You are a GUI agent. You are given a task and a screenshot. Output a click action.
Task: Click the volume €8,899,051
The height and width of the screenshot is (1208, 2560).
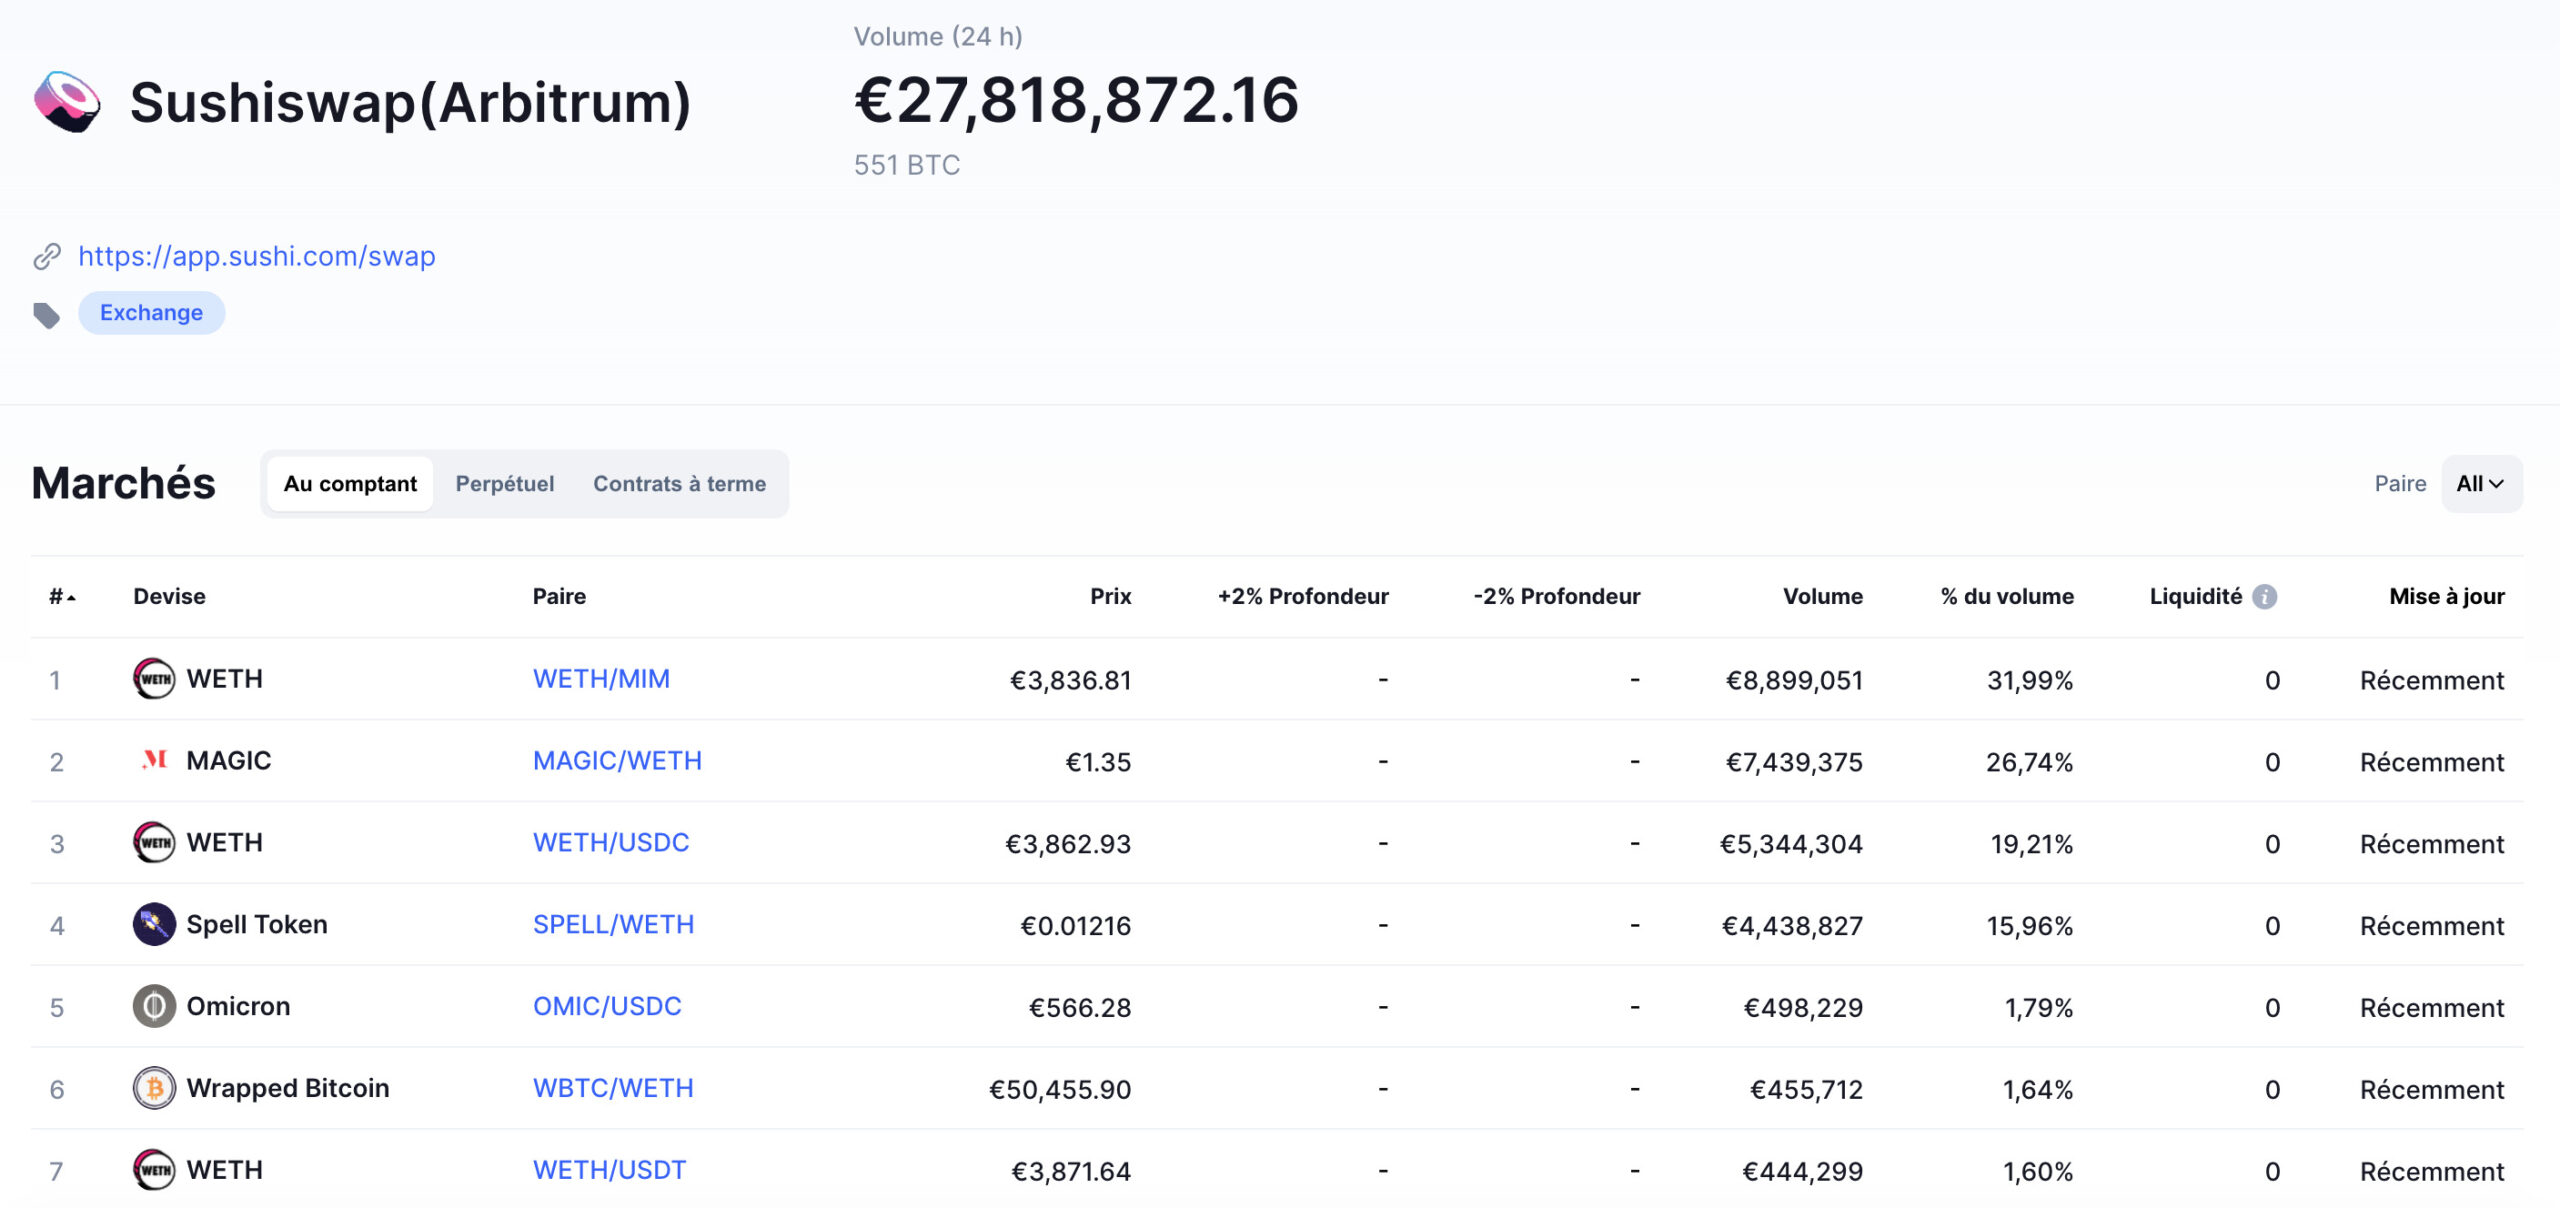click(1794, 681)
